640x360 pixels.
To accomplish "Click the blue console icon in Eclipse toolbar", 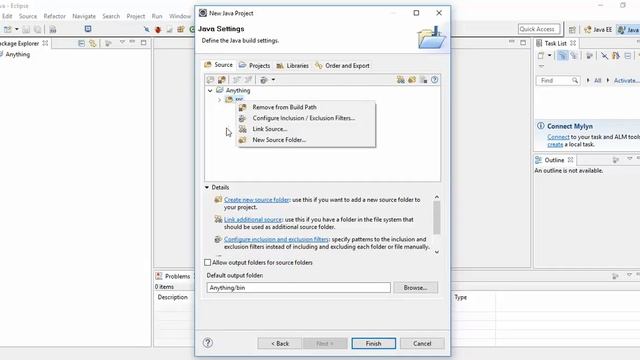I will 88,29.
